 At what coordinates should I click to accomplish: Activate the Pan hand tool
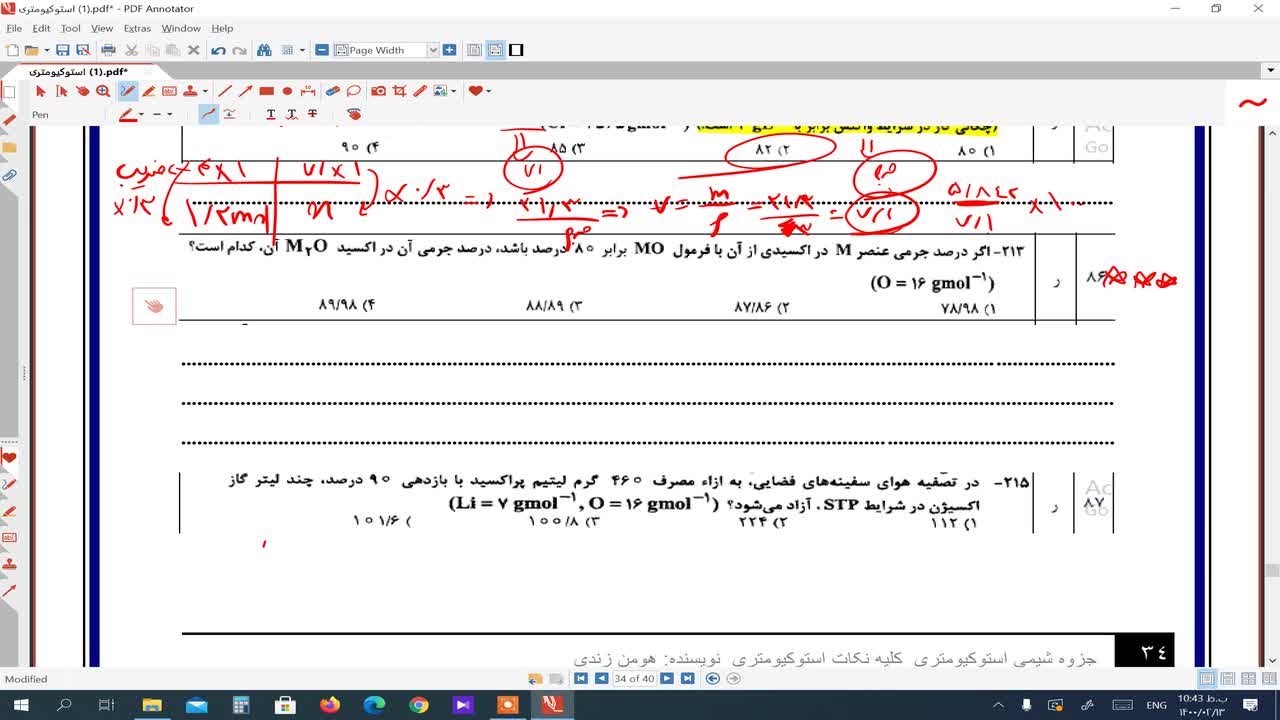(83, 91)
